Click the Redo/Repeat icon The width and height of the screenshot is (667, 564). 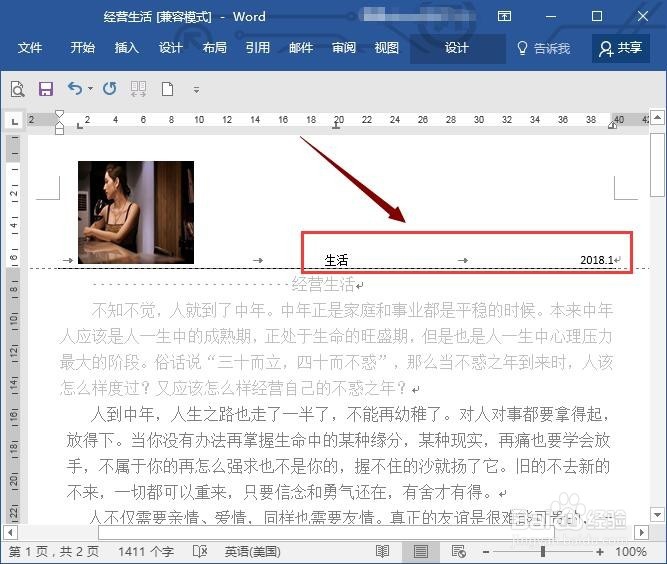109,88
